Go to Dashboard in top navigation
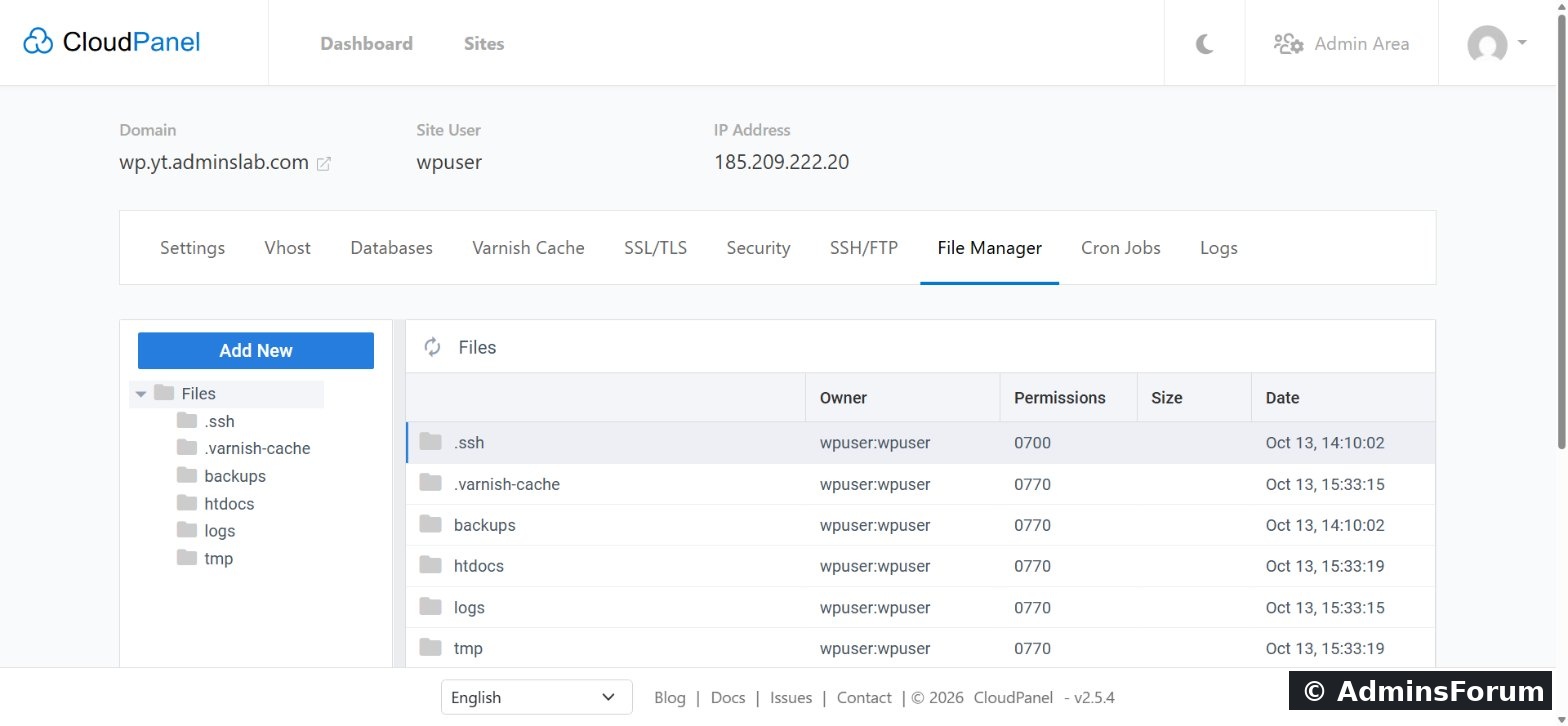Image resolution: width=1568 pixels, height=726 pixels. click(366, 44)
